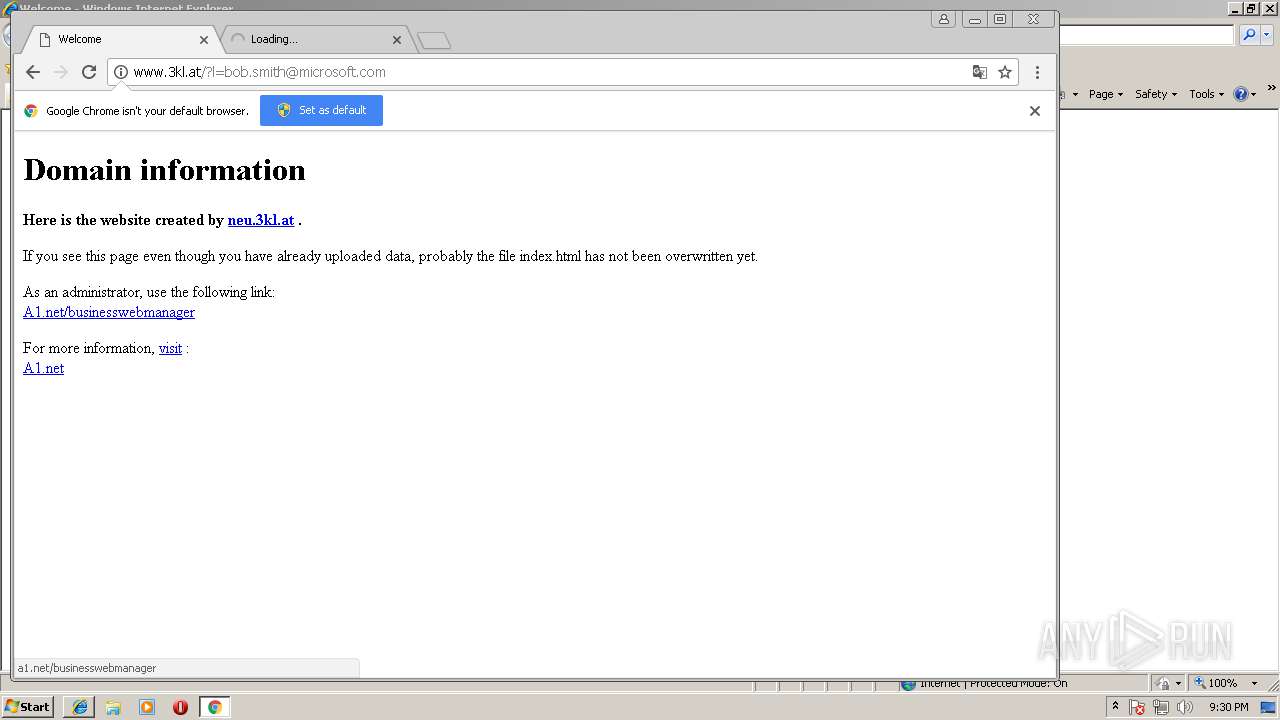Open the A1.net/businesswebmanager link

click(109, 312)
